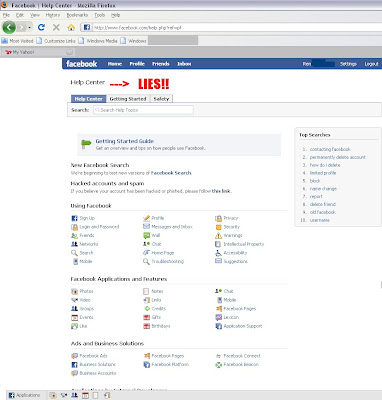382x400 pixels.
Task: Open Settings in the Facebook top bar
Action: pos(348,64)
